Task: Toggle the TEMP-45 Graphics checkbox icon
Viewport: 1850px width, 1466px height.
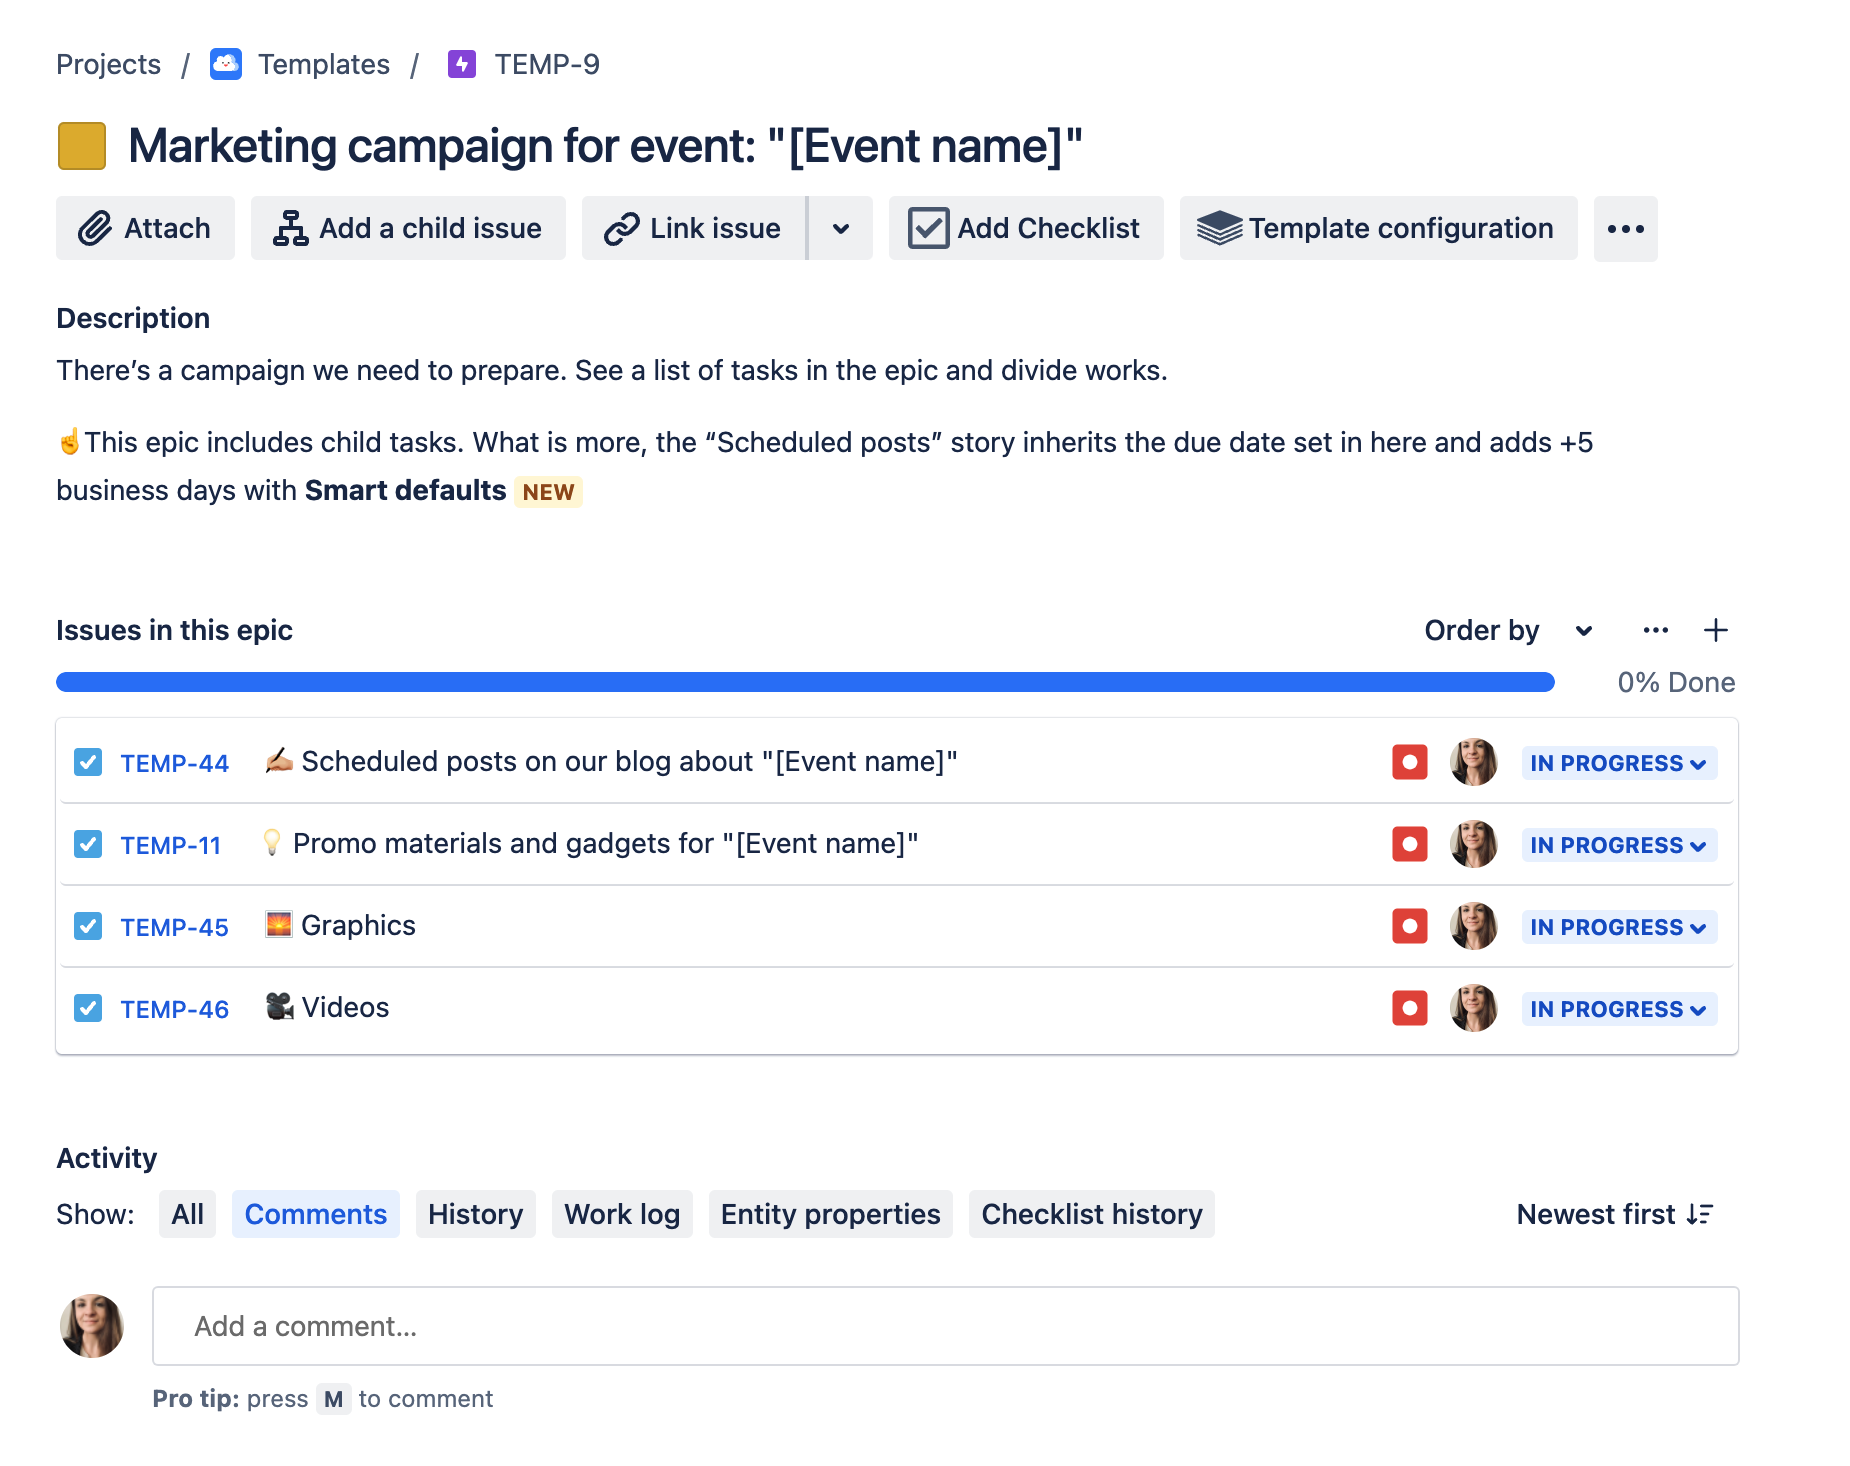Action: (x=88, y=926)
